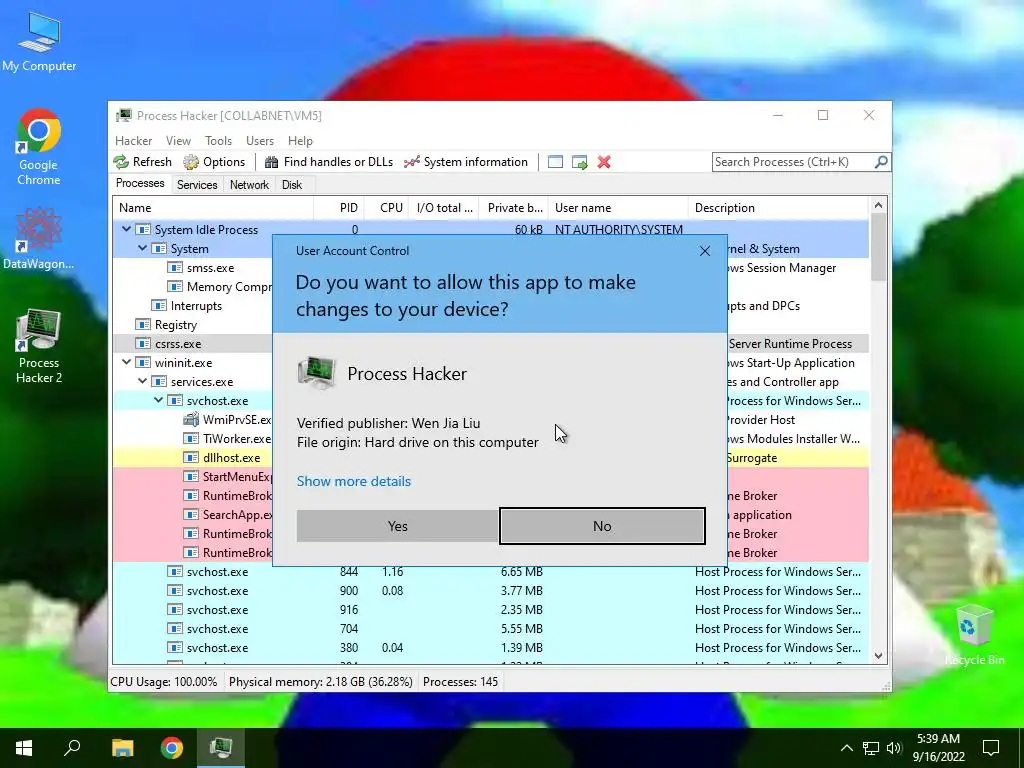Click Show more details link
1024x768 pixels.
click(x=354, y=481)
